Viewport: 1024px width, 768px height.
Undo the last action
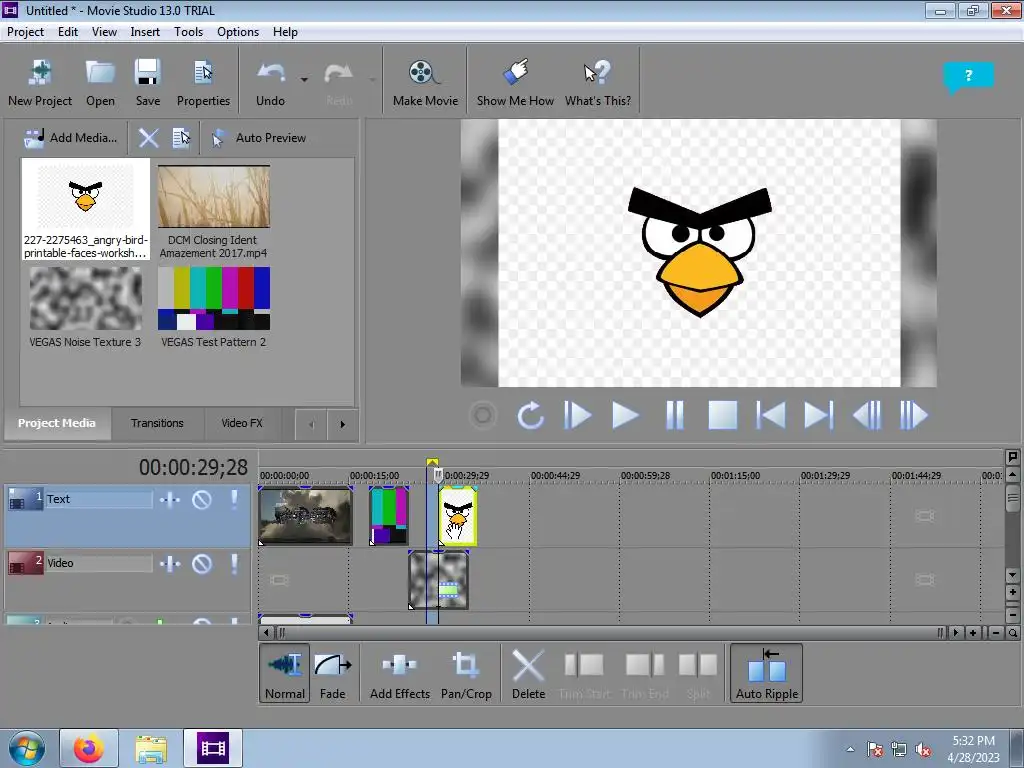tap(270, 82)
